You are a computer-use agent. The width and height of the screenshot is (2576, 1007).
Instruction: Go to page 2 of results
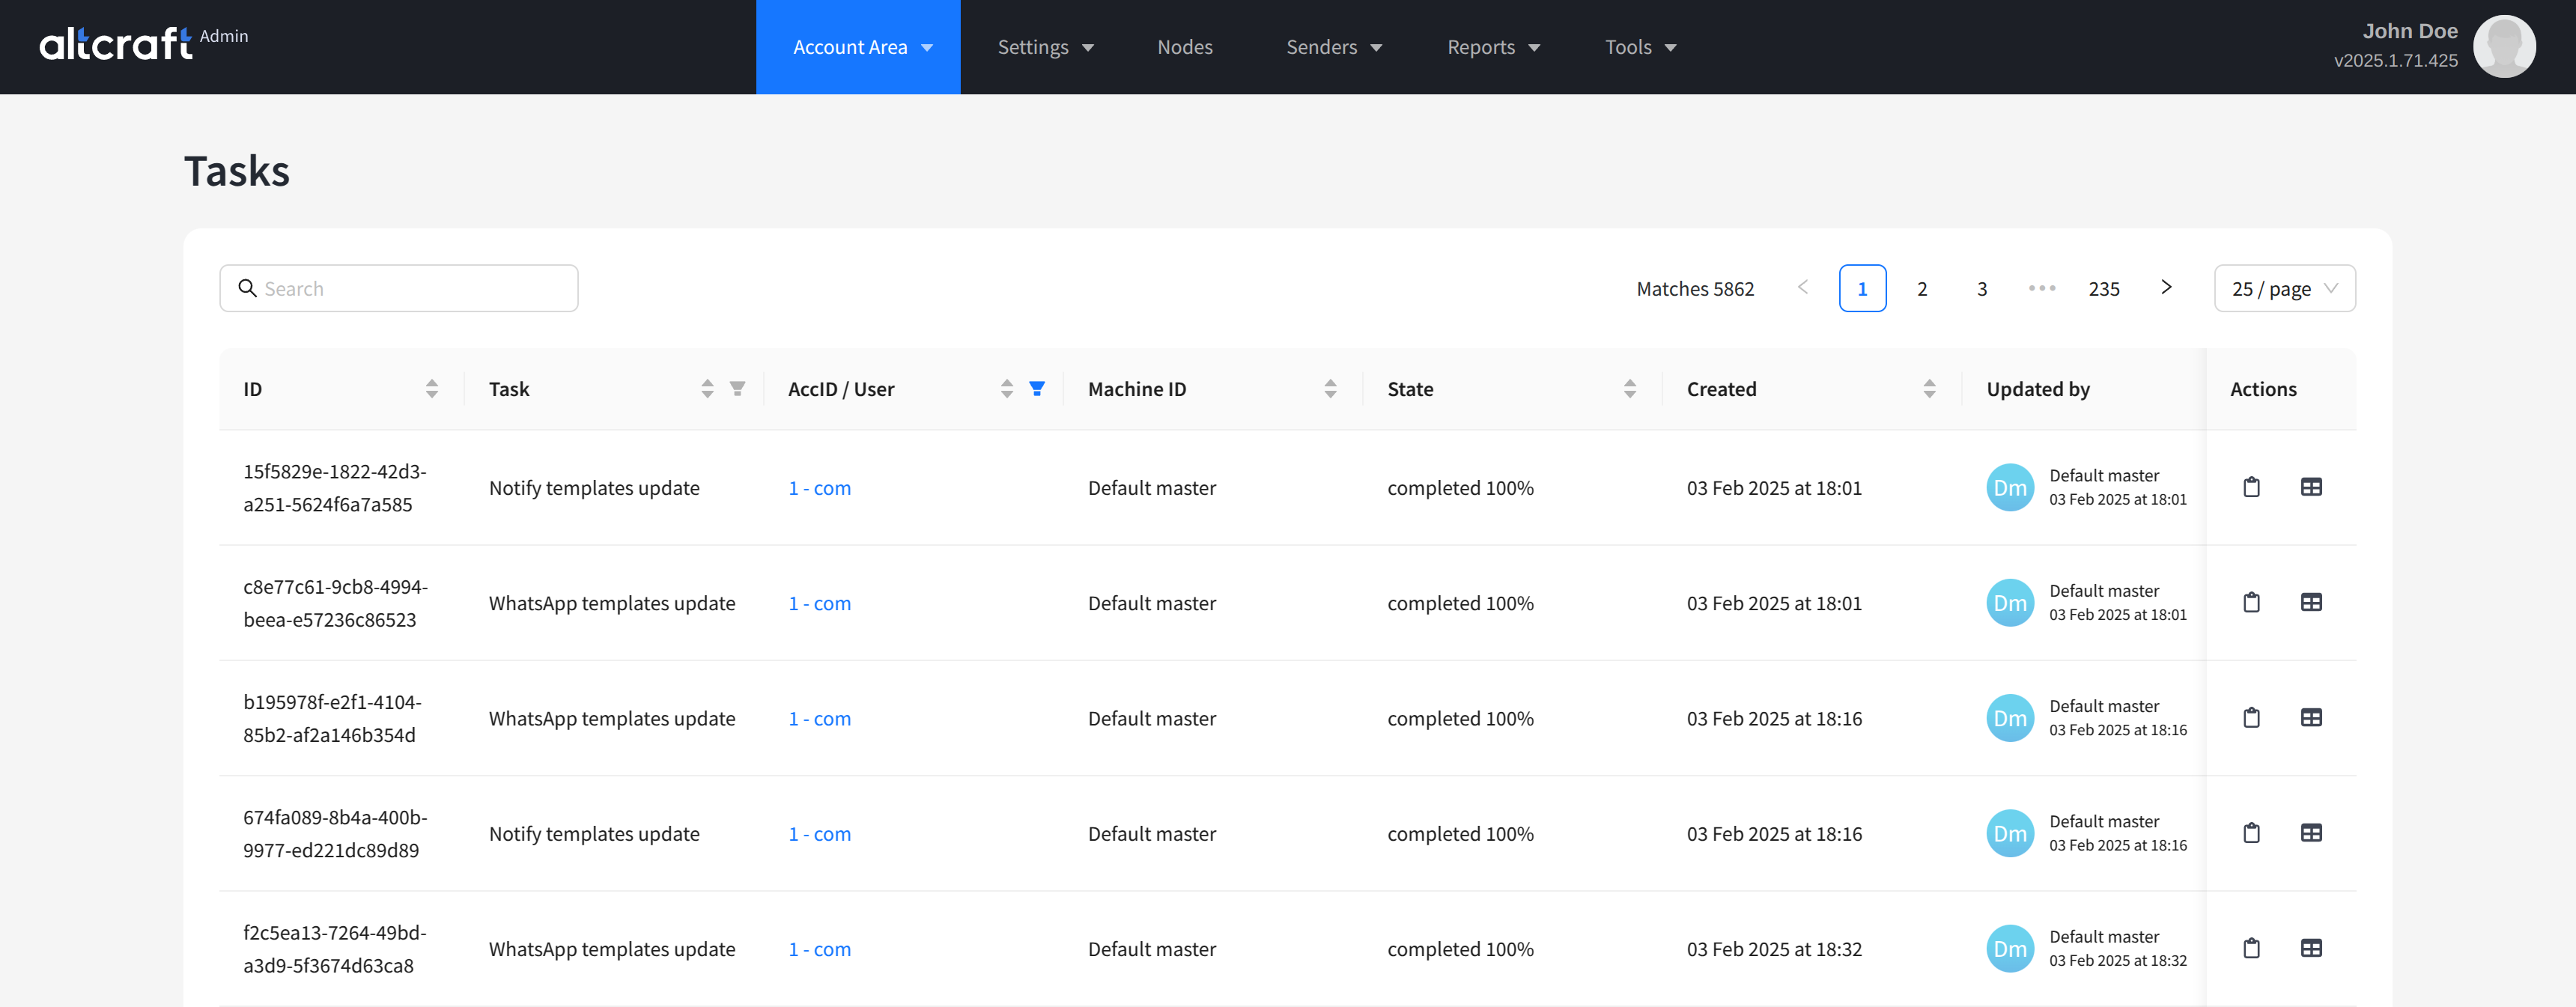(x=1922, y=289)
